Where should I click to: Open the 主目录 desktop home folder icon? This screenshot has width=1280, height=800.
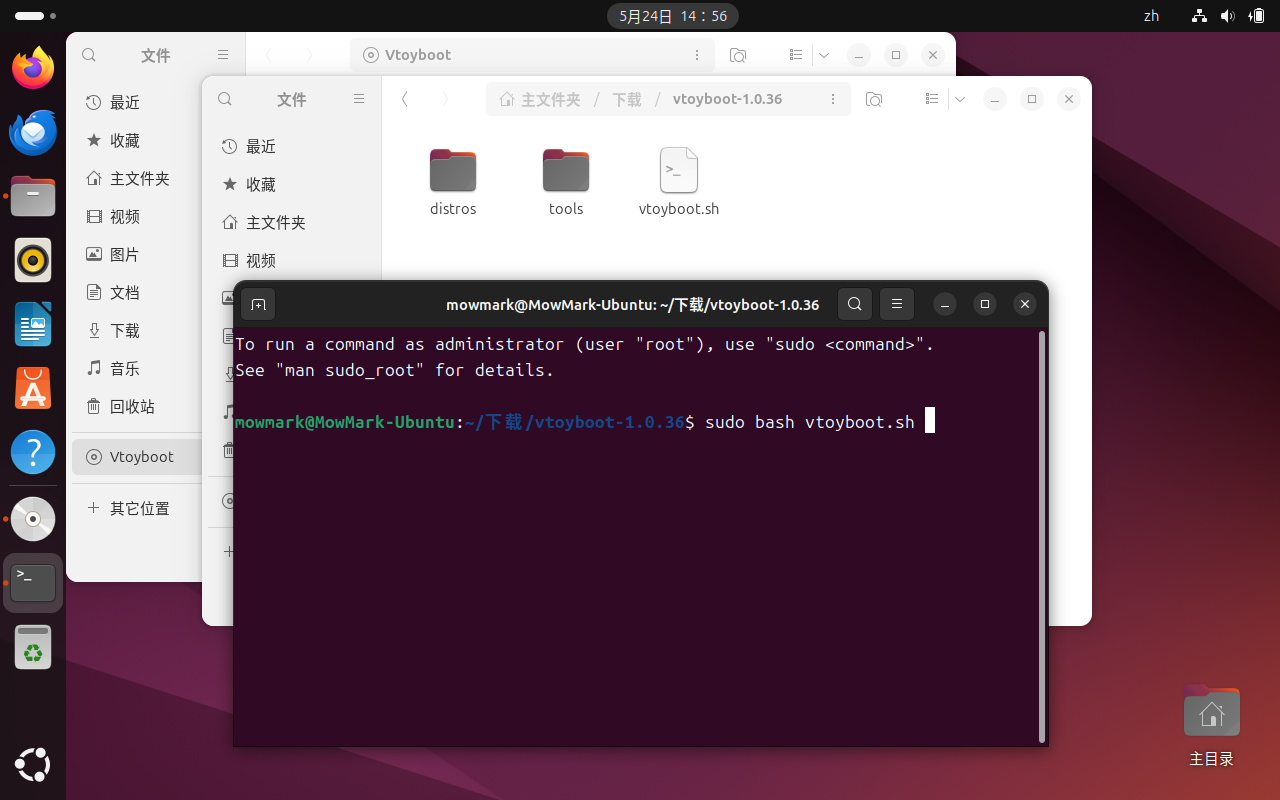click(x=1211, y=726)
